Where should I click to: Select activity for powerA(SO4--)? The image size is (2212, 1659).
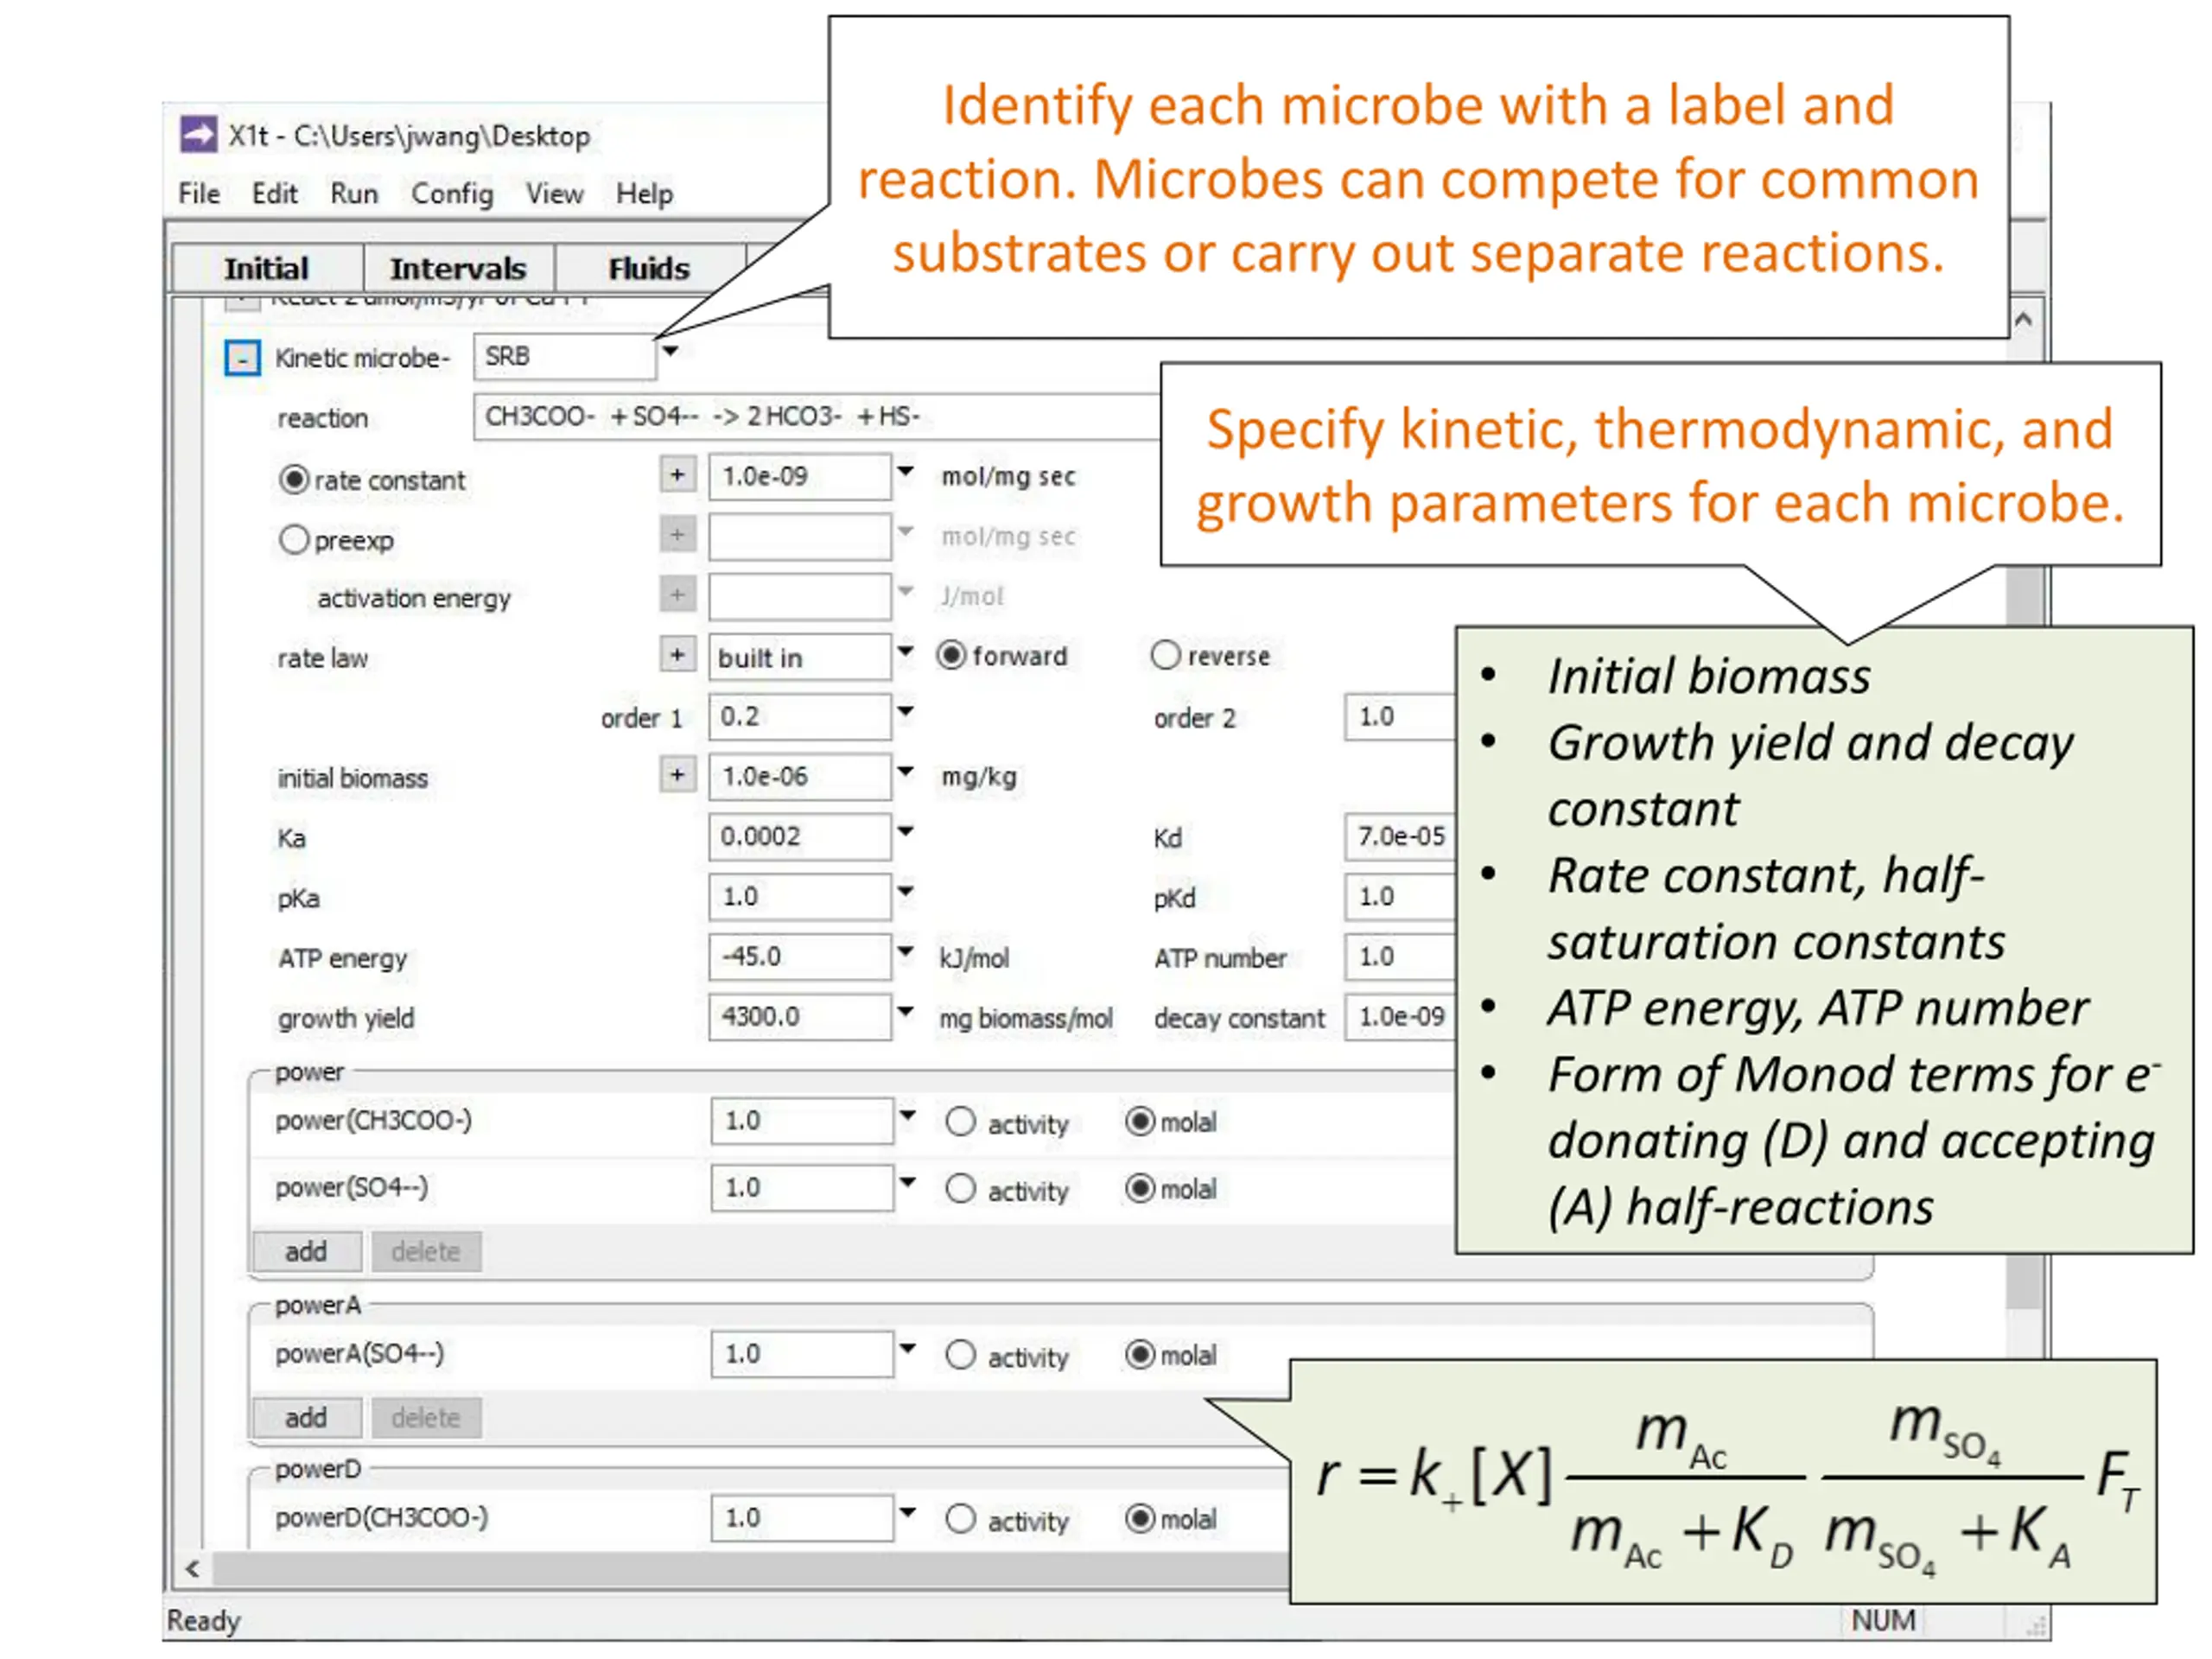coord(960,1355)
